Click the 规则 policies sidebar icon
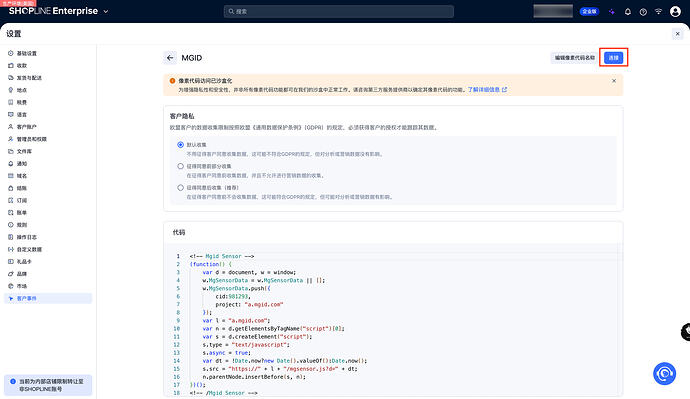Screen dimensions: 690x399 click(x=11, y=225)
